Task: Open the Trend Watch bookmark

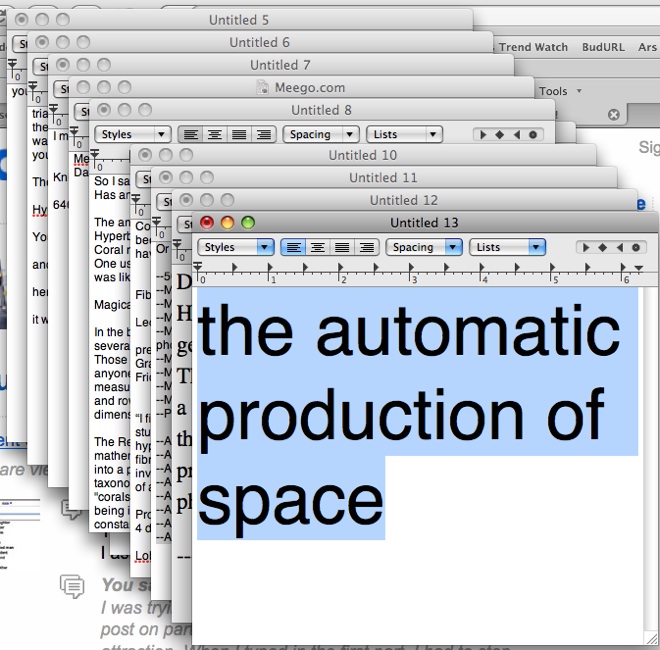Action: pyautogui.click(x=533, y=47)
